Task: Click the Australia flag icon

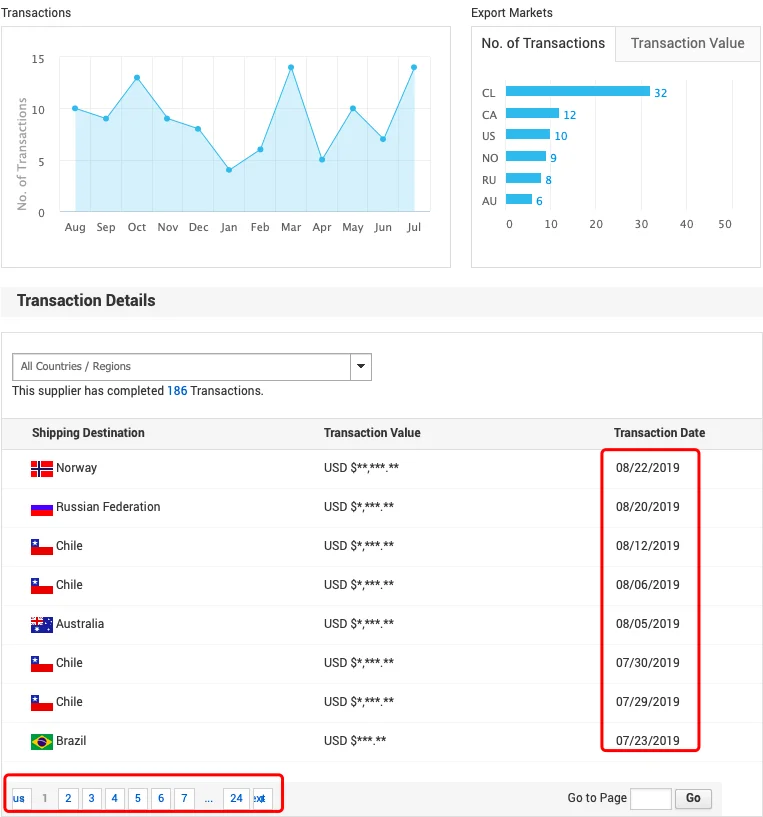Action: pos(41,624)
